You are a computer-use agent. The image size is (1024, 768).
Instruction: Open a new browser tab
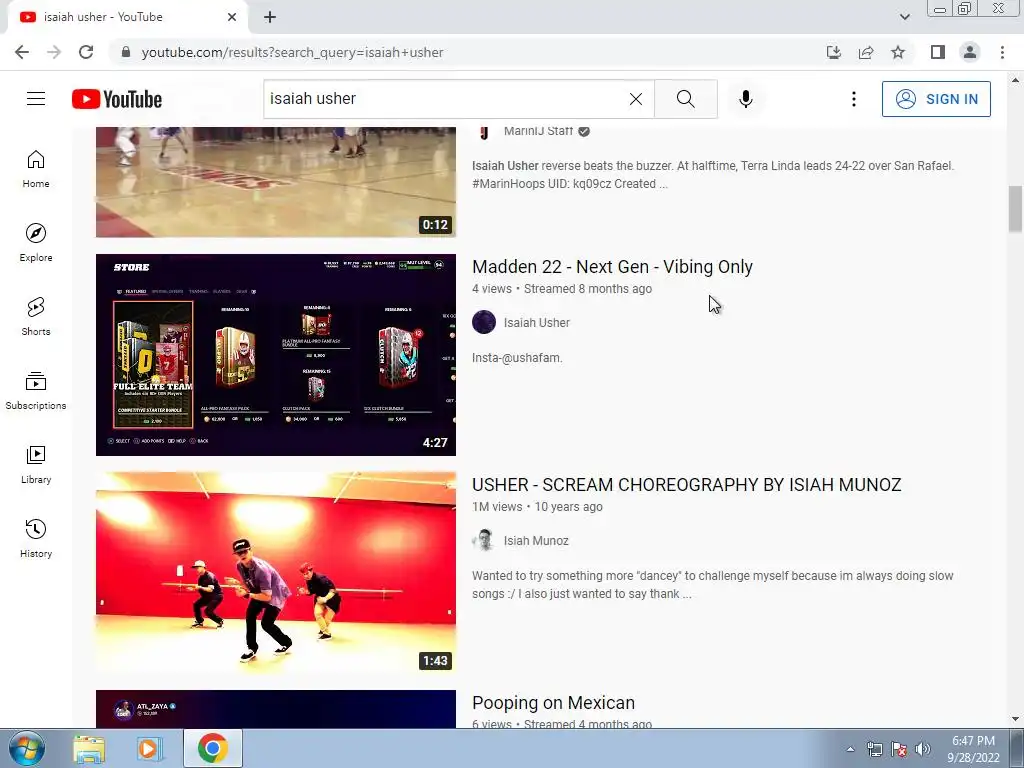point(270,17)
